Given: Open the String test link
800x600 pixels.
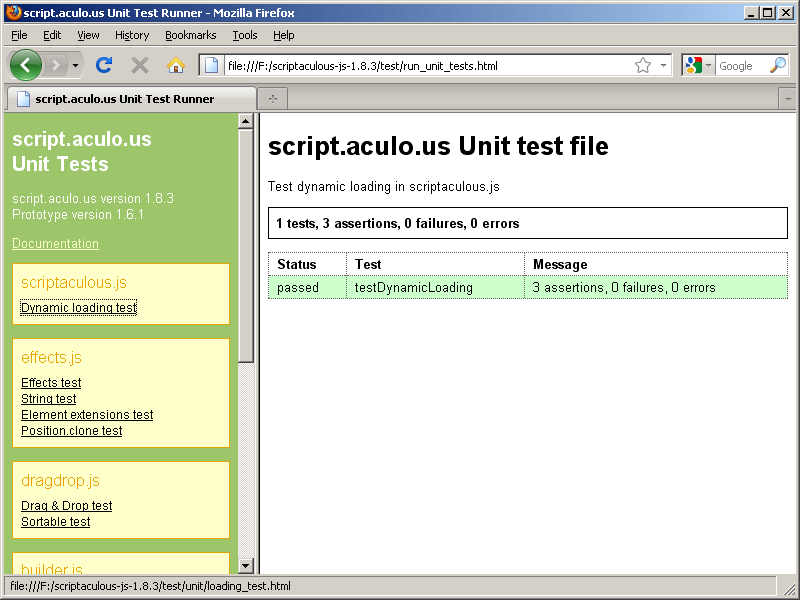Looking at the screenshot, I should point(48,398).
